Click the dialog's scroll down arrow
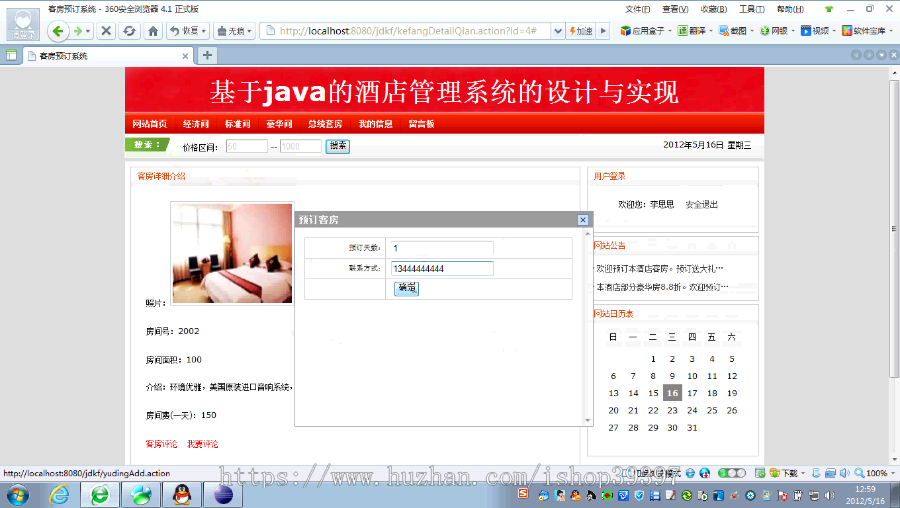Screen dimensions: 900x508 (587, 421)
